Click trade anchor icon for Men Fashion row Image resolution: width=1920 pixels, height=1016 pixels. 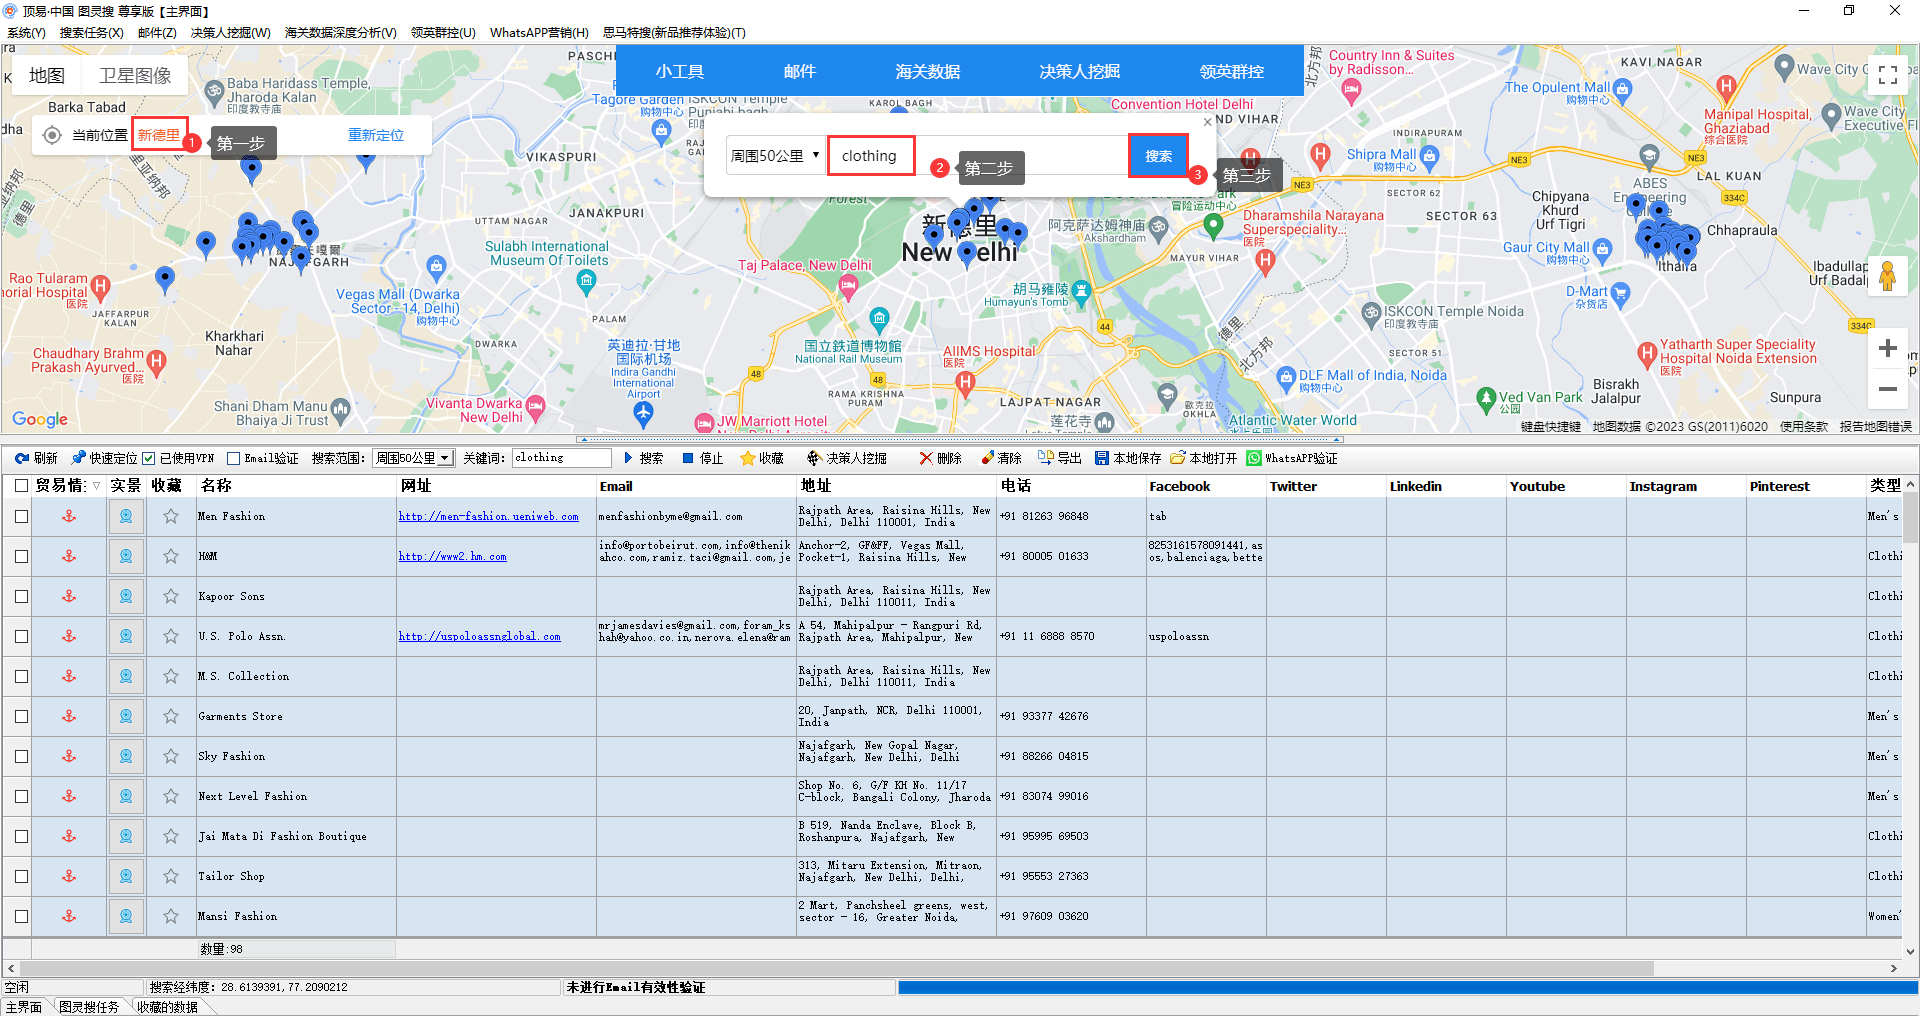[x=69, y=516]
